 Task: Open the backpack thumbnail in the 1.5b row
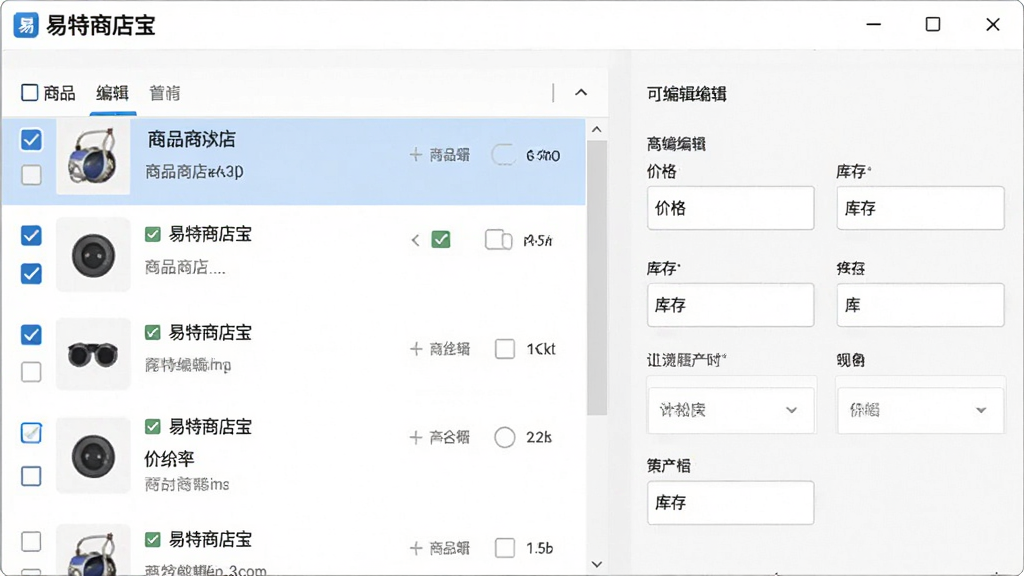(x=93, y=550)
